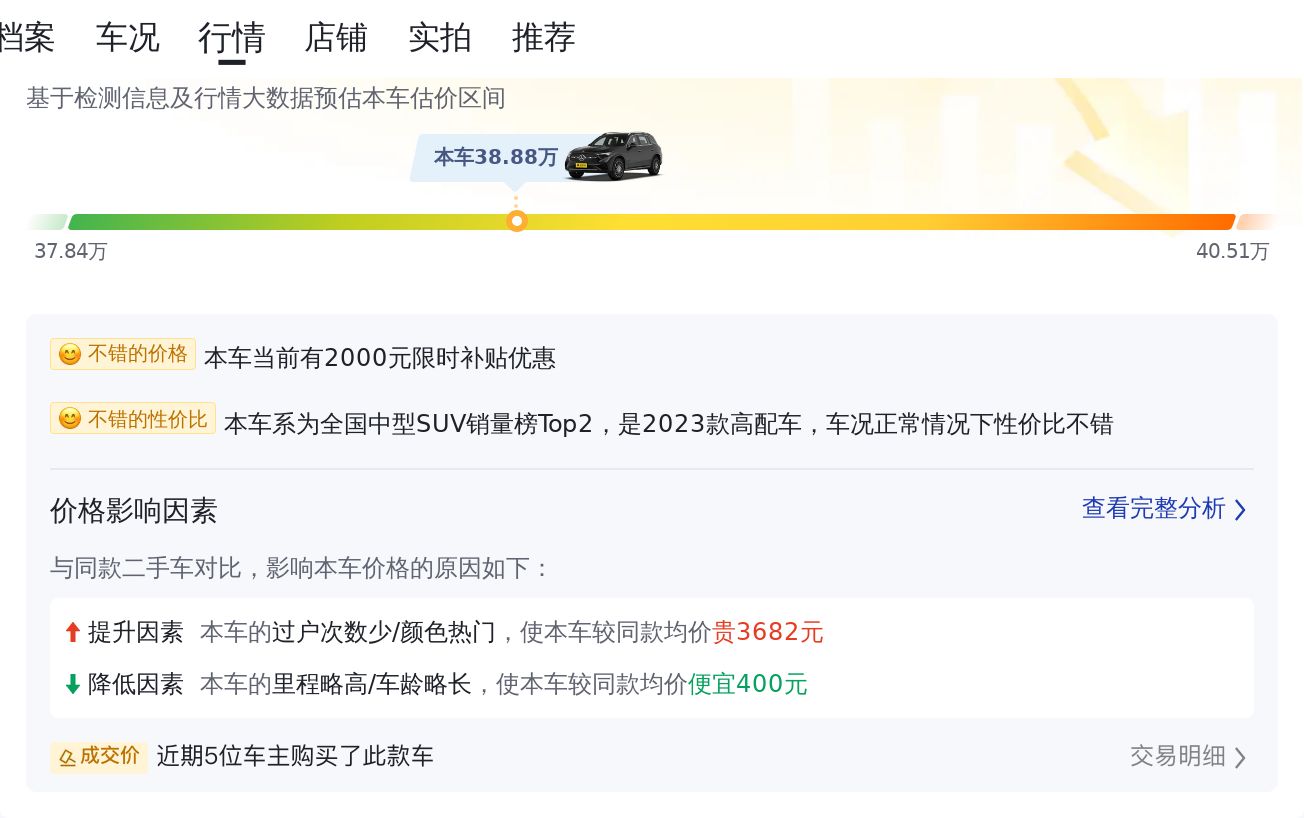Go to the 店铺 tab
The width and height of the screenshot is (1304, 818).
[x=336, y=38]
